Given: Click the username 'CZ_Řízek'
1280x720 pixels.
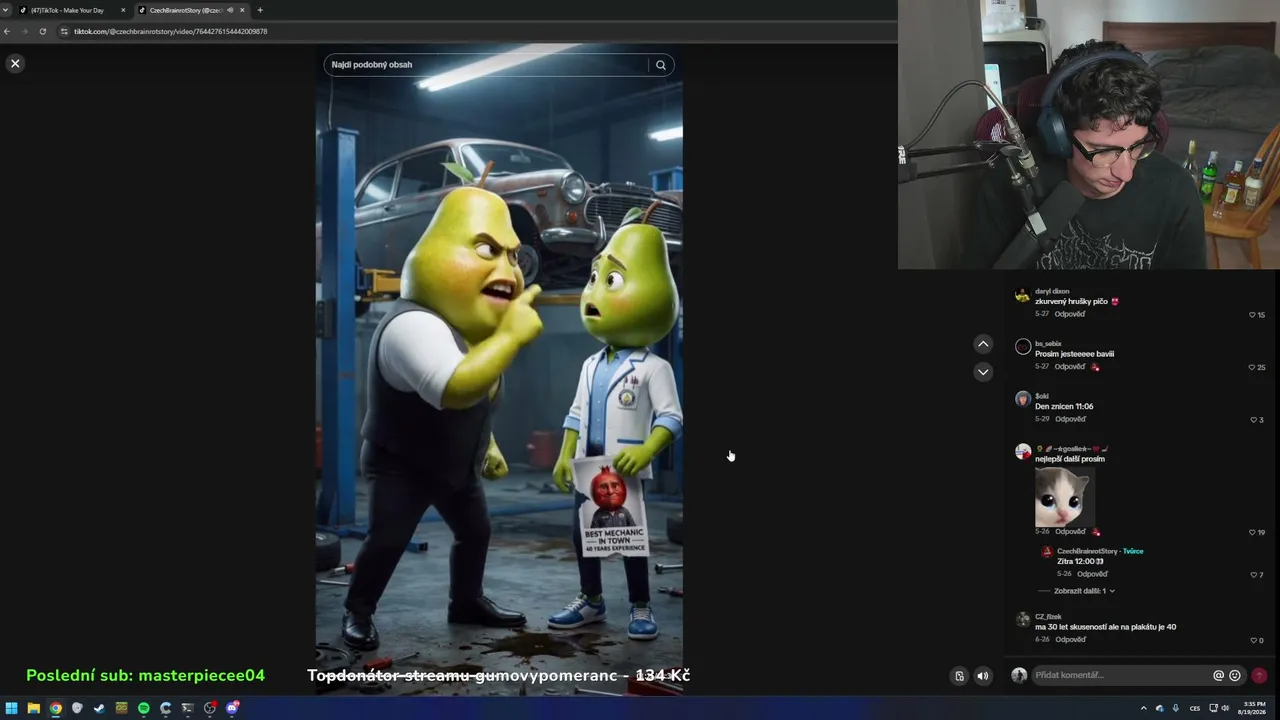Looking at the screenshot, I should coord(1048,616).
